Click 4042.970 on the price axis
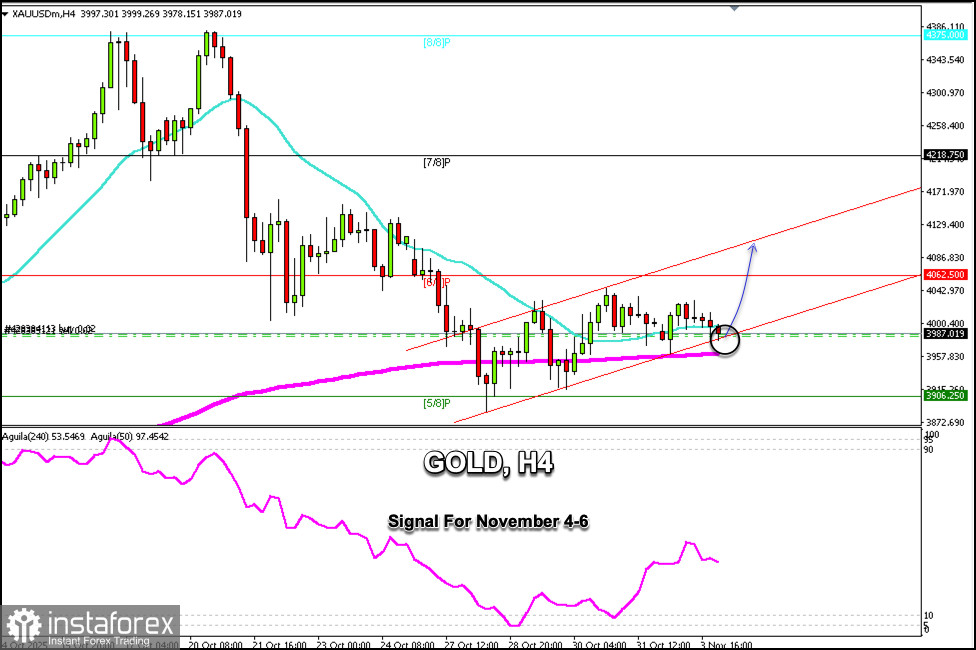The width and height of the screenshot is (976, 650). pos(945,291)
